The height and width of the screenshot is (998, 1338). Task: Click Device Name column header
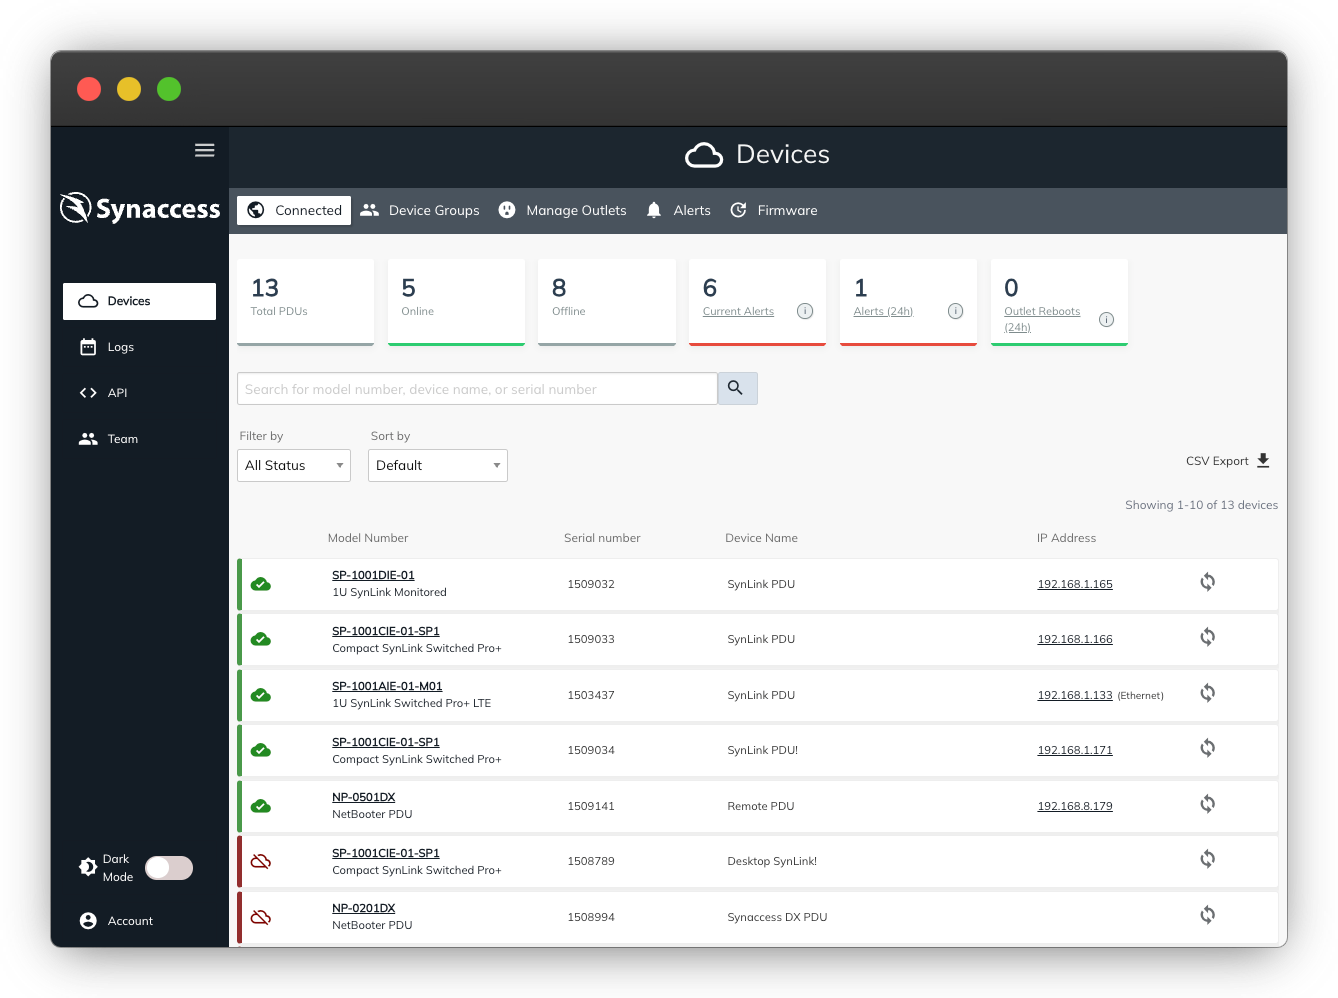pyautogui.click(x=761, y=538)
